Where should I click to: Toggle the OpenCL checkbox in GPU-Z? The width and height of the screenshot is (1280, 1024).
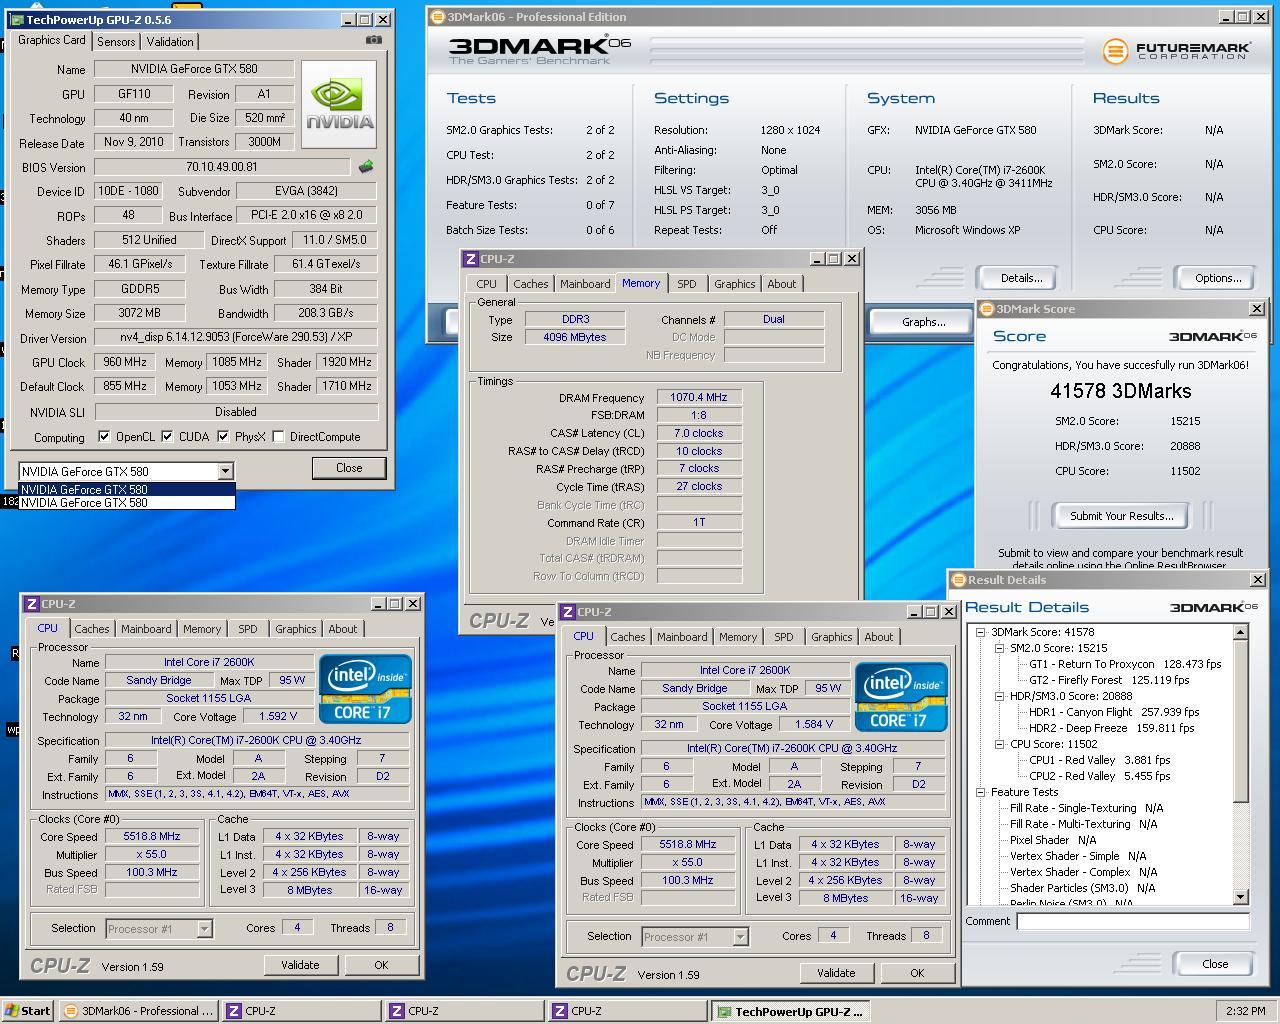coord(104,437)
